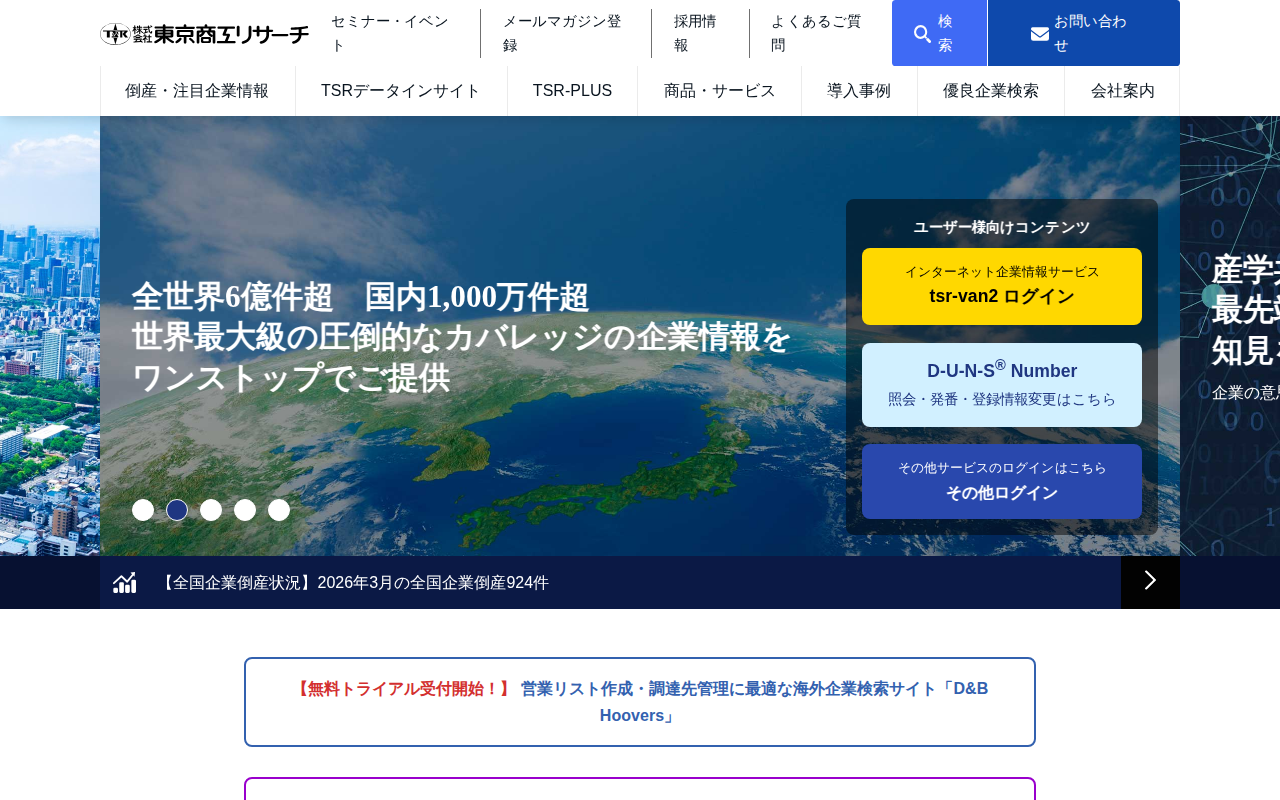Open the TSRデータインサイト menu
Image resolution: width=1280 pixels, height=800 pixels.
pos(401,91)
